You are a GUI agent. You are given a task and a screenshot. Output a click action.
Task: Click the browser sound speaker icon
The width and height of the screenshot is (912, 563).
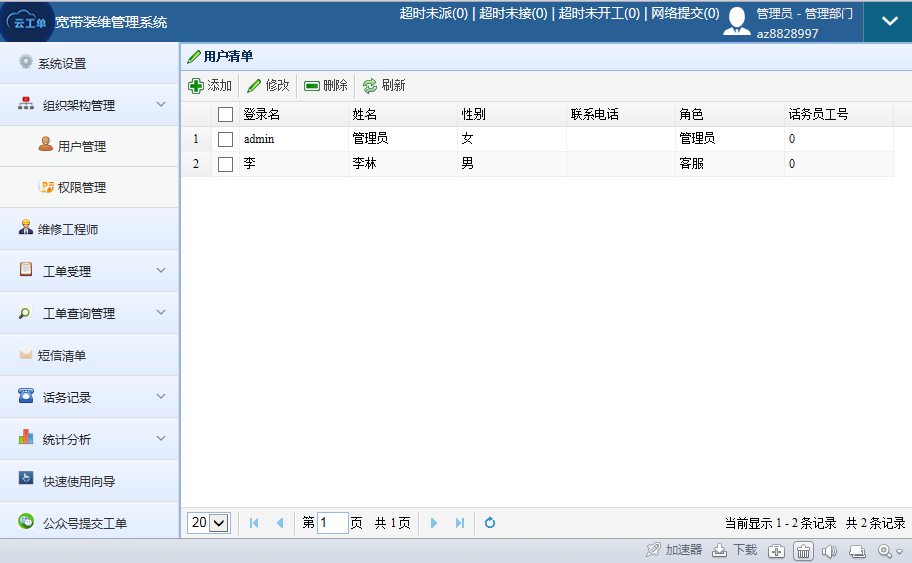click(x=829, y=551)
